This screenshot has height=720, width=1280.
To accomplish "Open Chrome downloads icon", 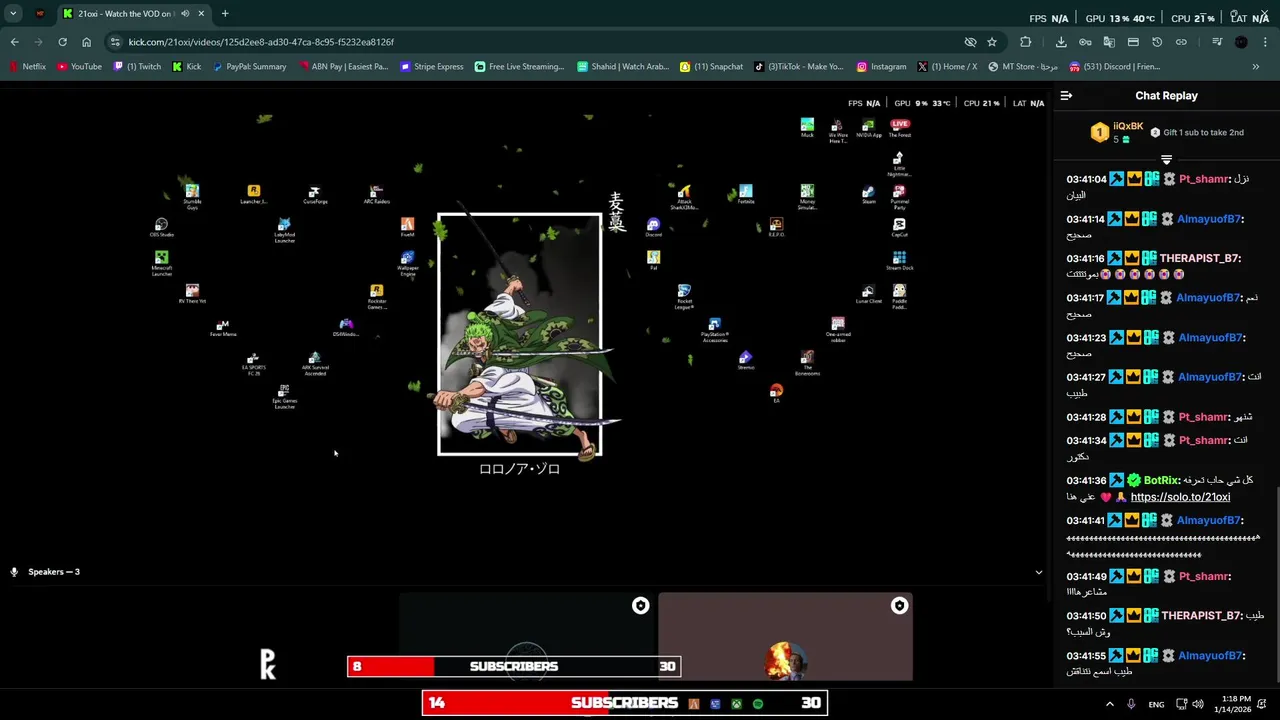I will pyautogui.click(x=1061, y=42).
